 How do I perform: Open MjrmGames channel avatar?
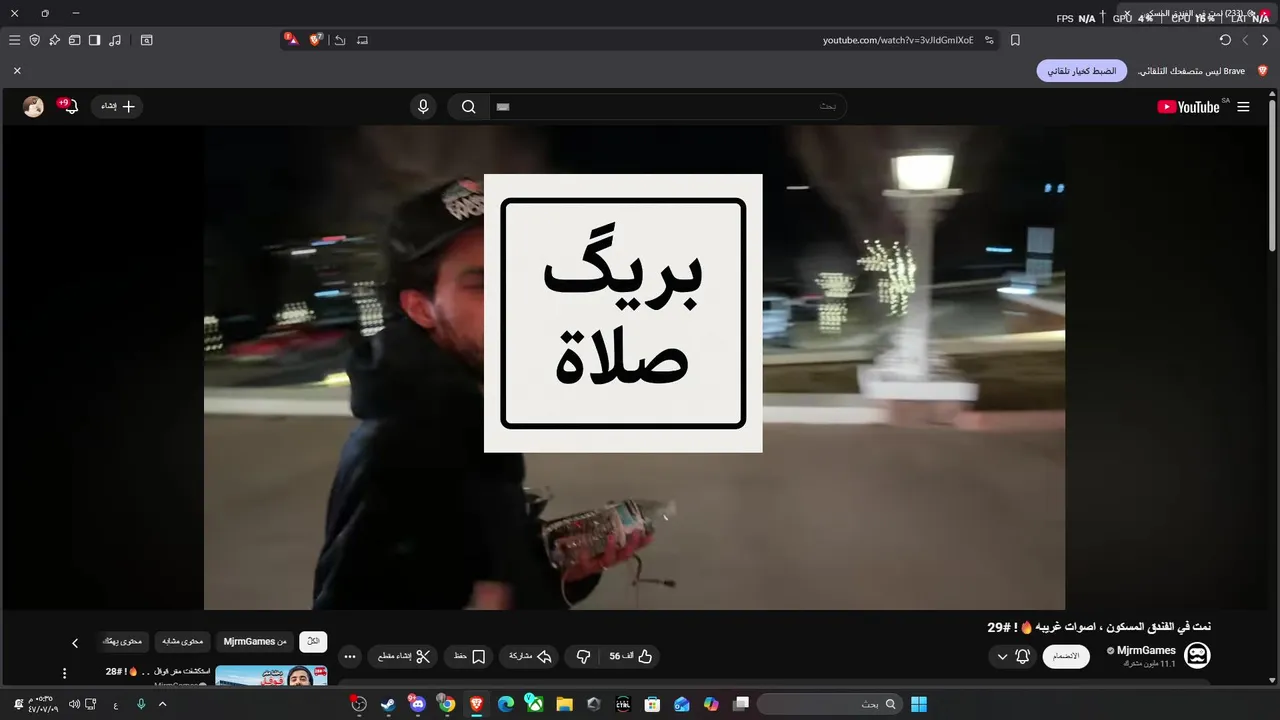(1197, 655)
